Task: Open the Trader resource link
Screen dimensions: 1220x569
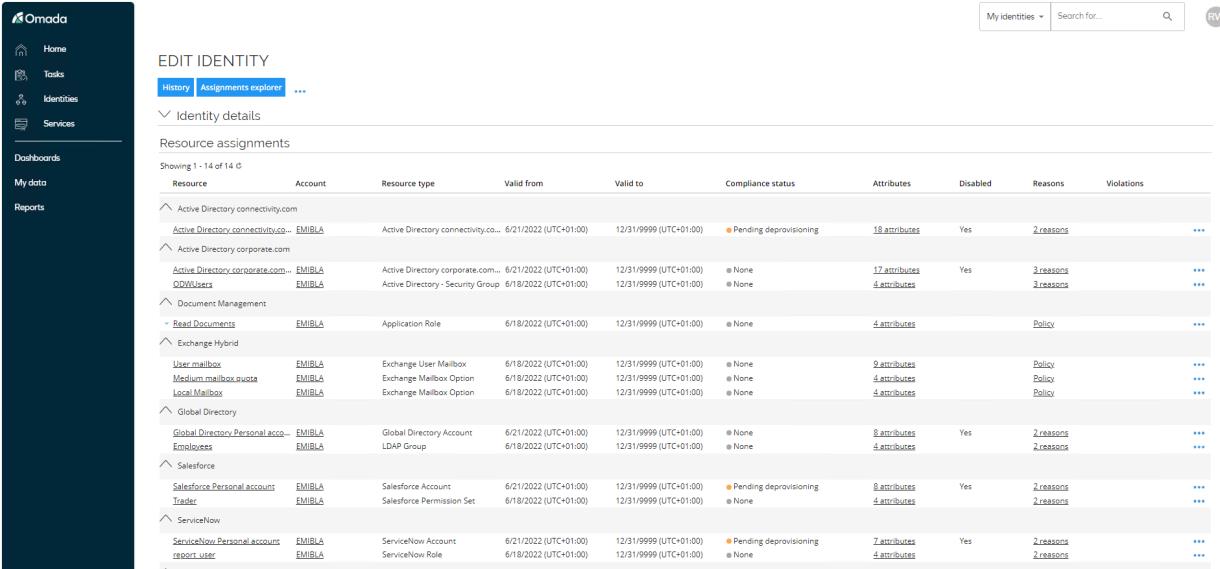Action: [x=184, y=501]
